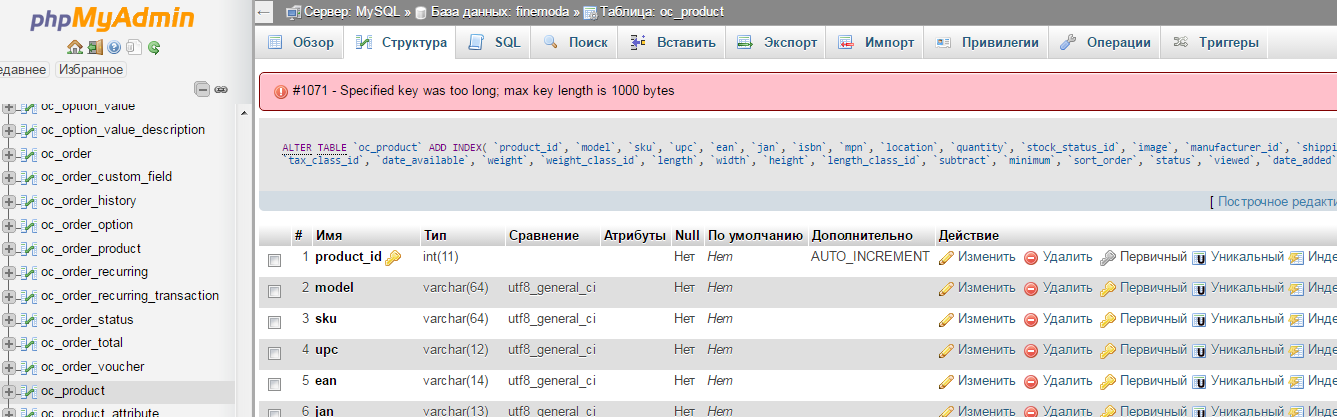This screenshot has width=1337, height=417.
Task: Open phpMyAdmin documentation help icon
Action: pos(114,47)
